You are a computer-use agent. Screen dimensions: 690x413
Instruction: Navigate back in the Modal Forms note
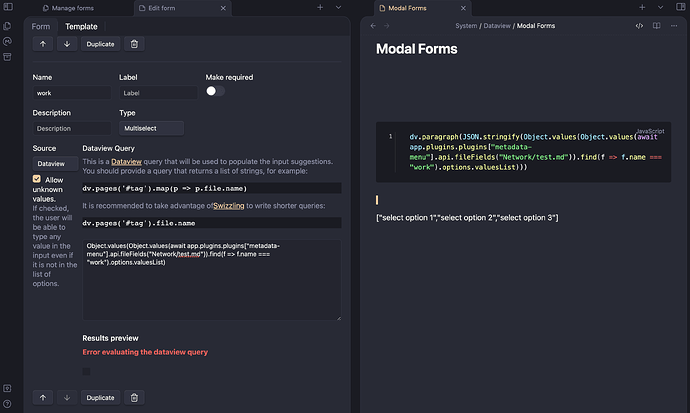[x=373, y=26]
